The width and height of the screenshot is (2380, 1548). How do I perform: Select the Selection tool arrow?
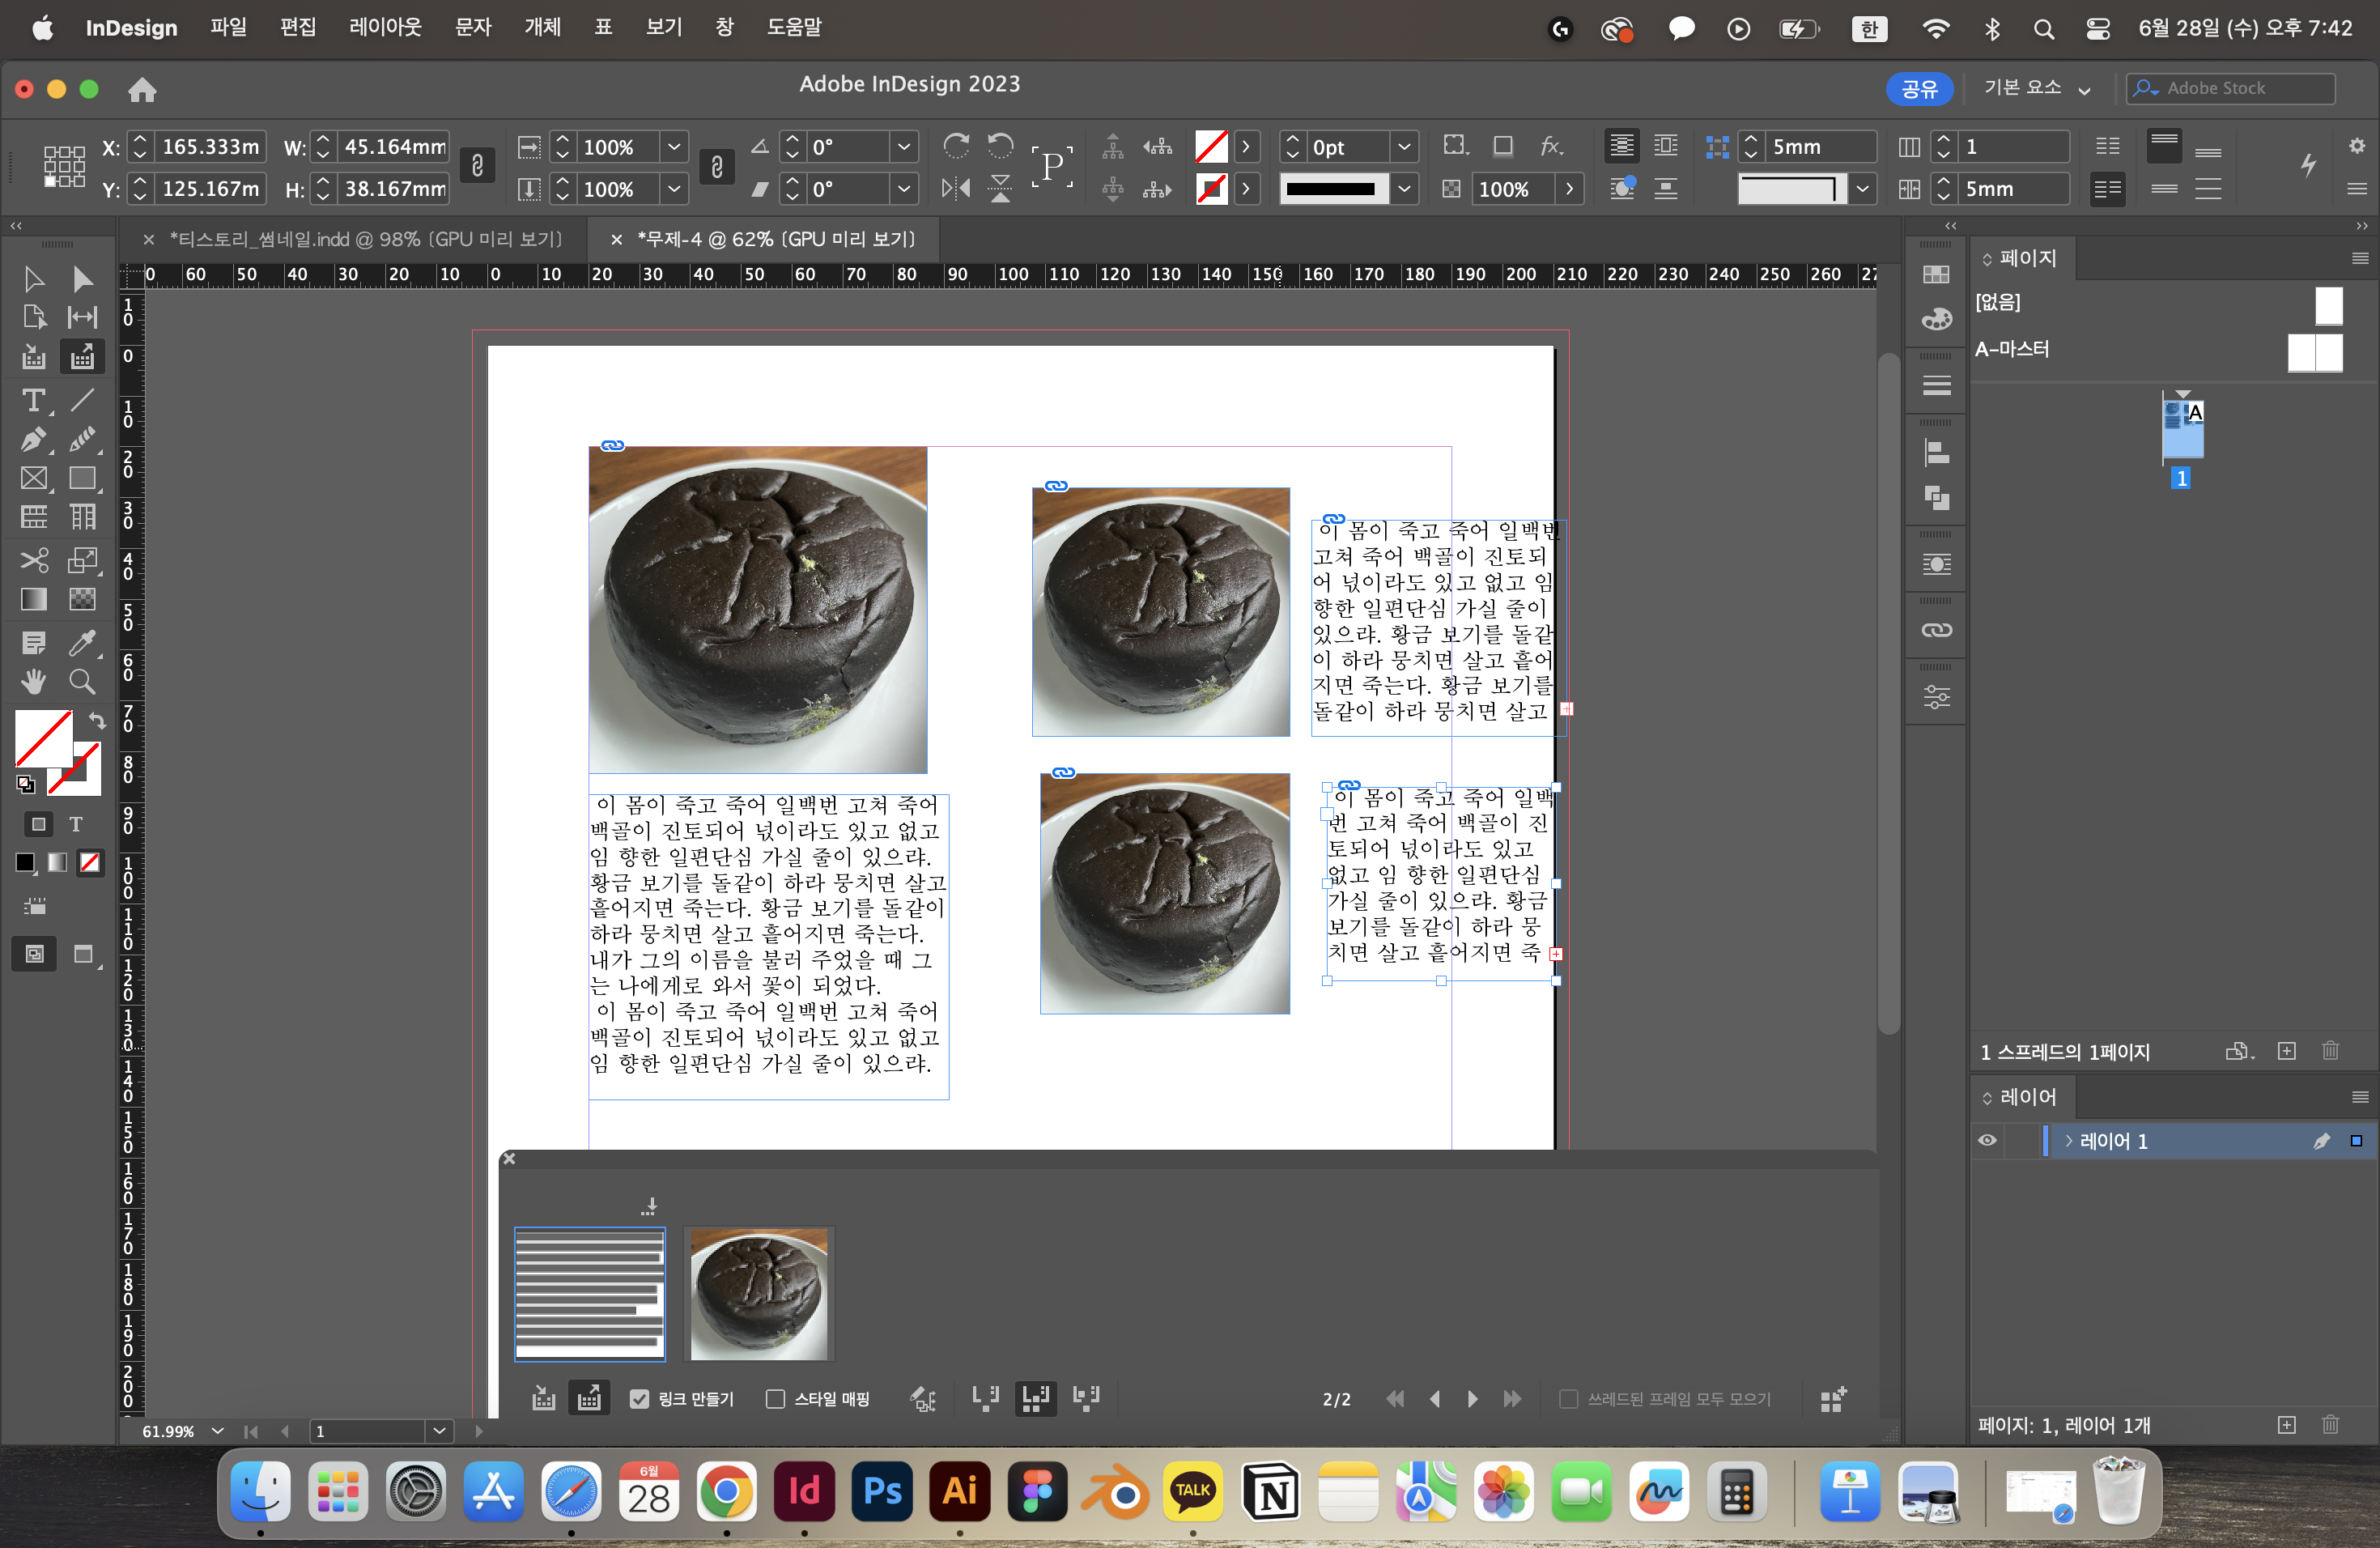click(34, 279)
